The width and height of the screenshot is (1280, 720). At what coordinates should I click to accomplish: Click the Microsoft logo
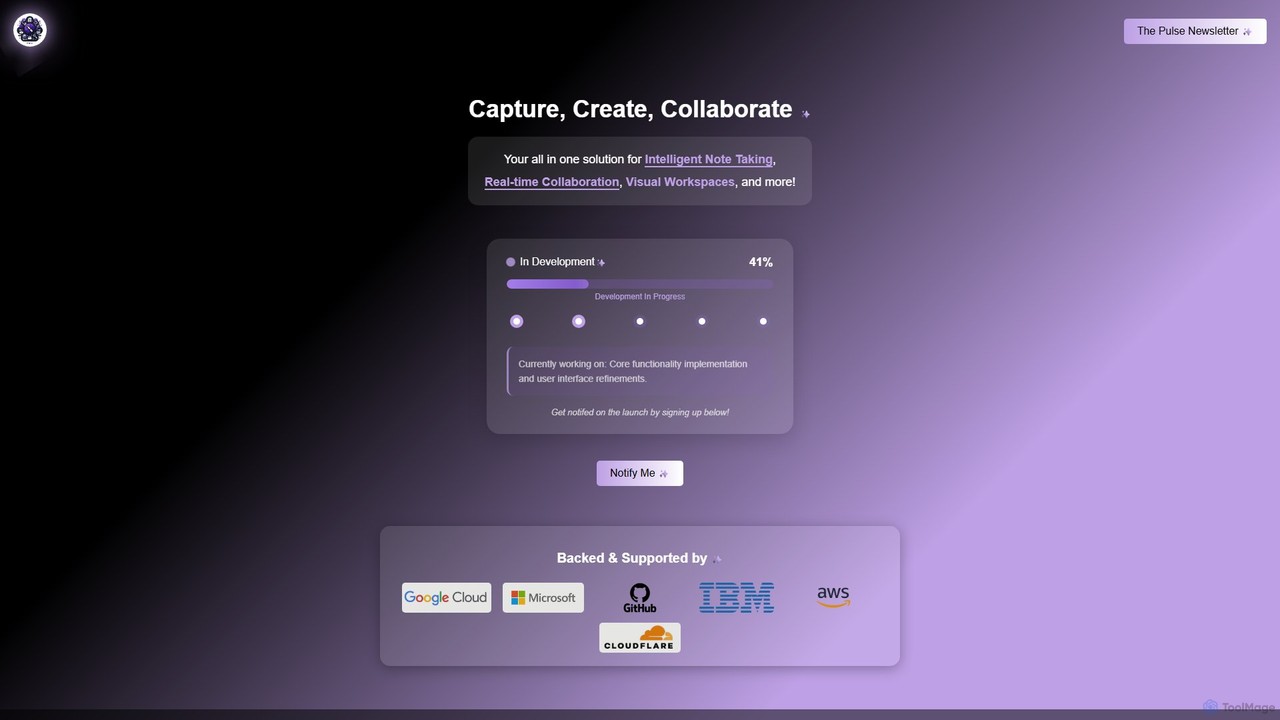(543, 598)
